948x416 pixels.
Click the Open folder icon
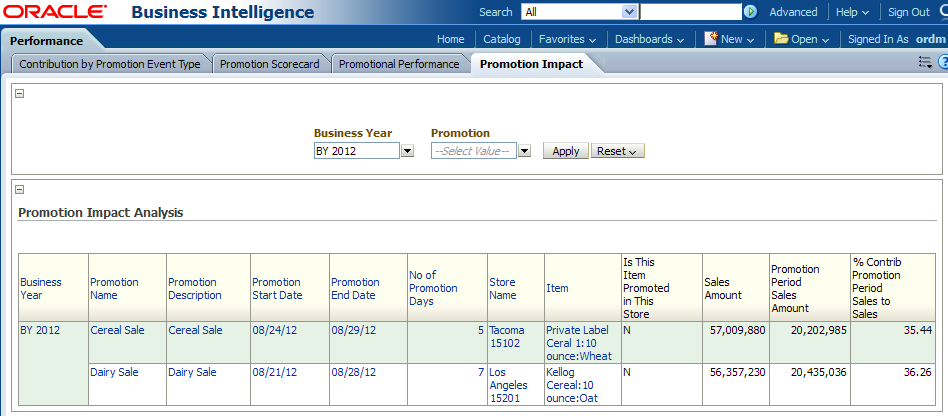(x=781, y=39)
